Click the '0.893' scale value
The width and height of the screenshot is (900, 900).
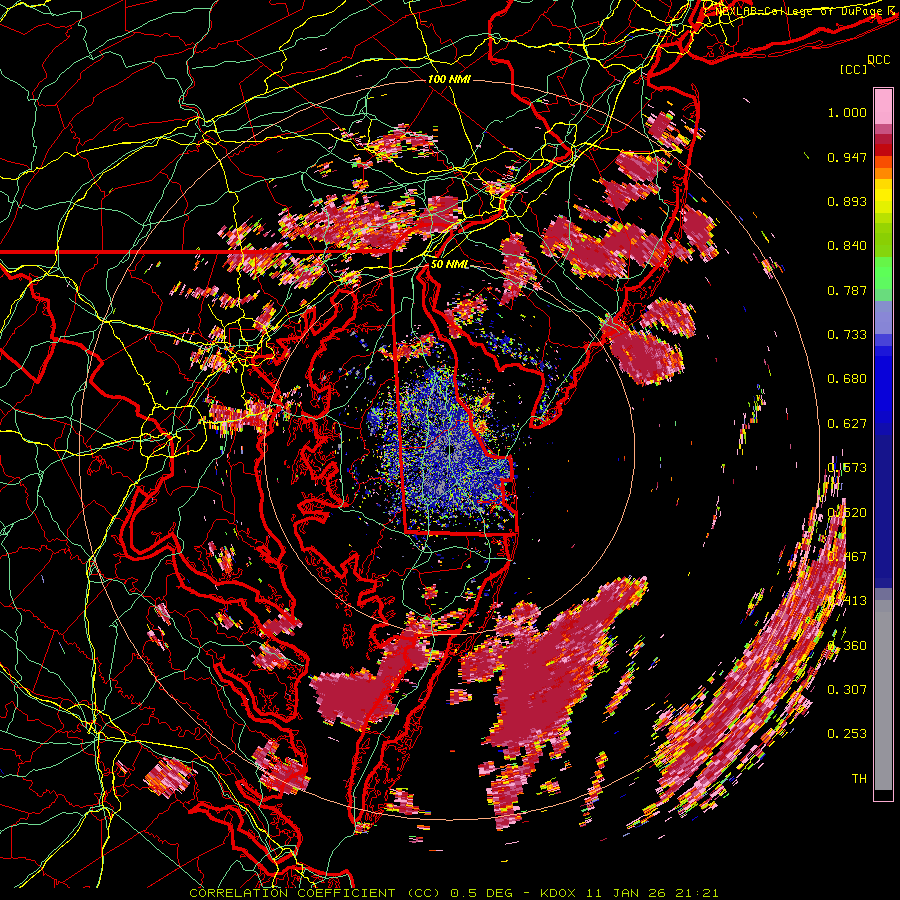coord(847,201)
